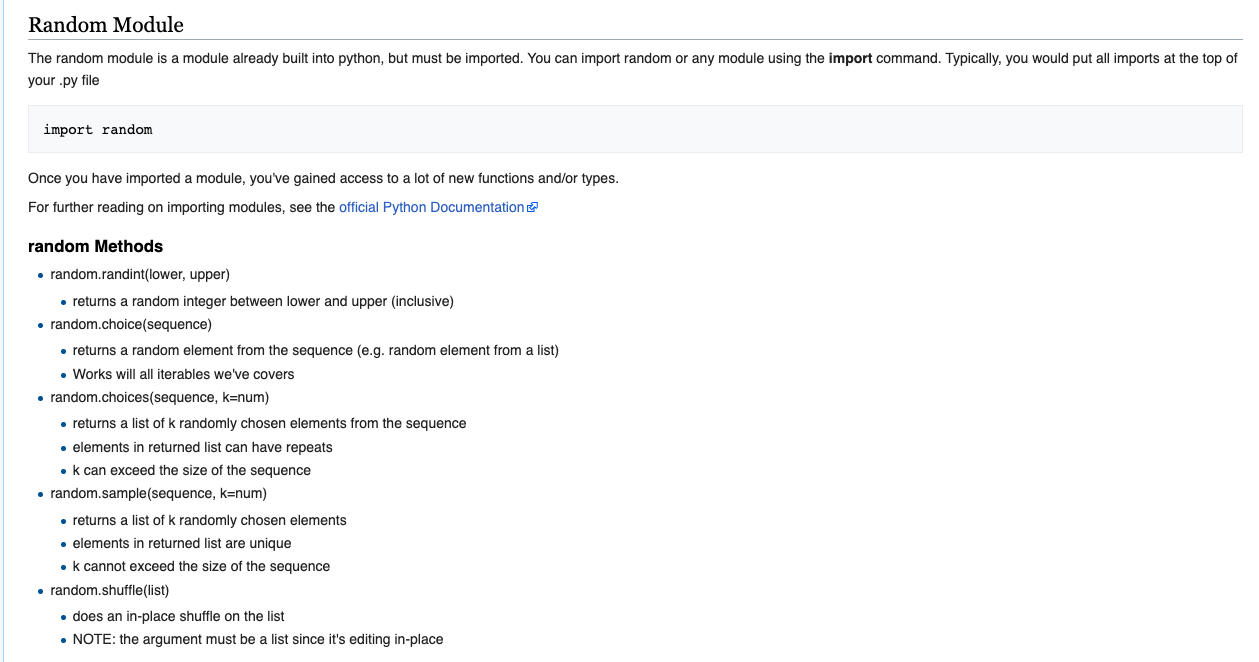Click 'returns a random integer between' line
The height and width of the screenshot is (662, 1259).
coord(263,301)
